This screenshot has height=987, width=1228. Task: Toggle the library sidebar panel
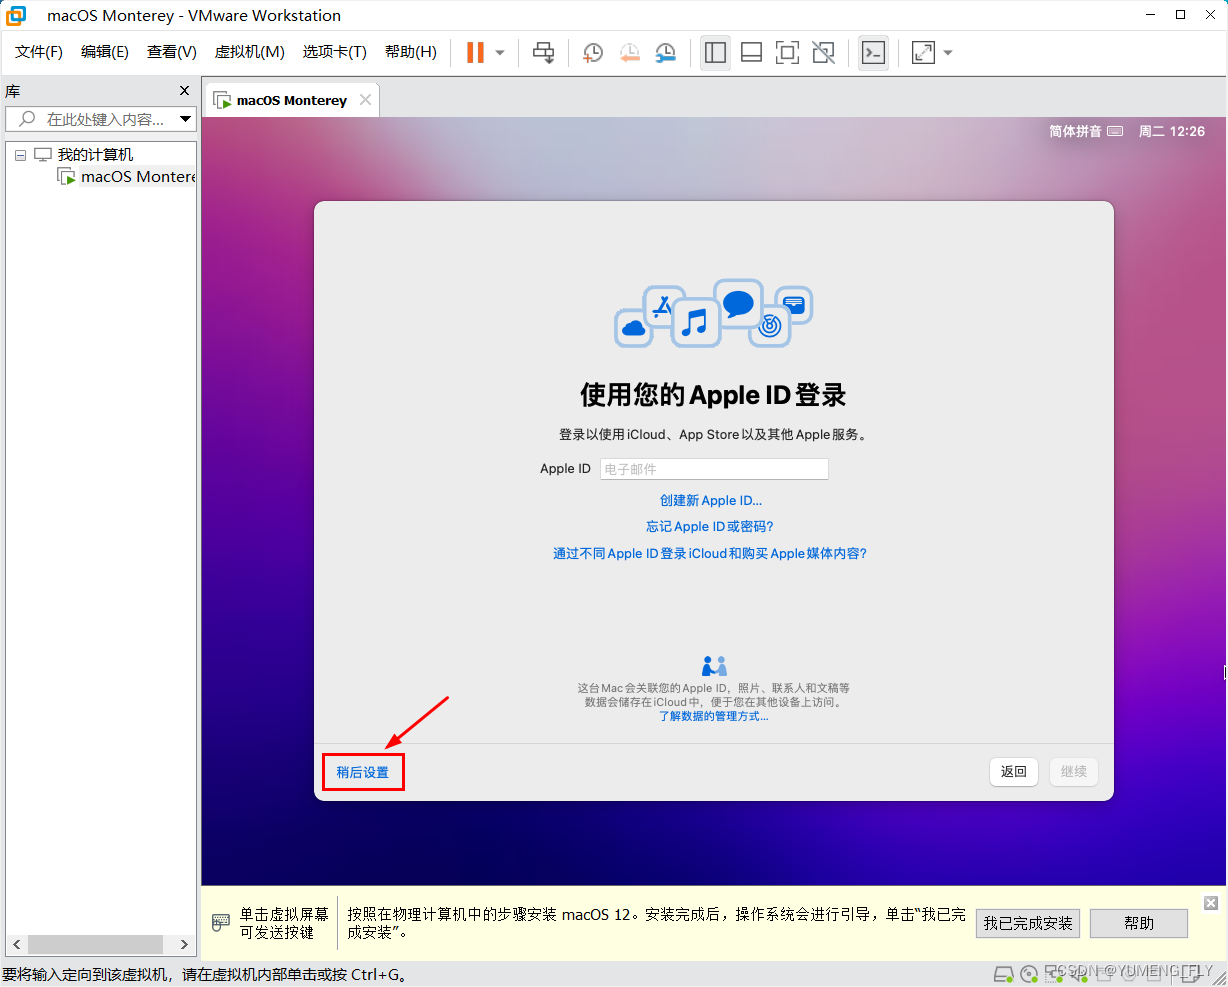click(x=715, y=53)
